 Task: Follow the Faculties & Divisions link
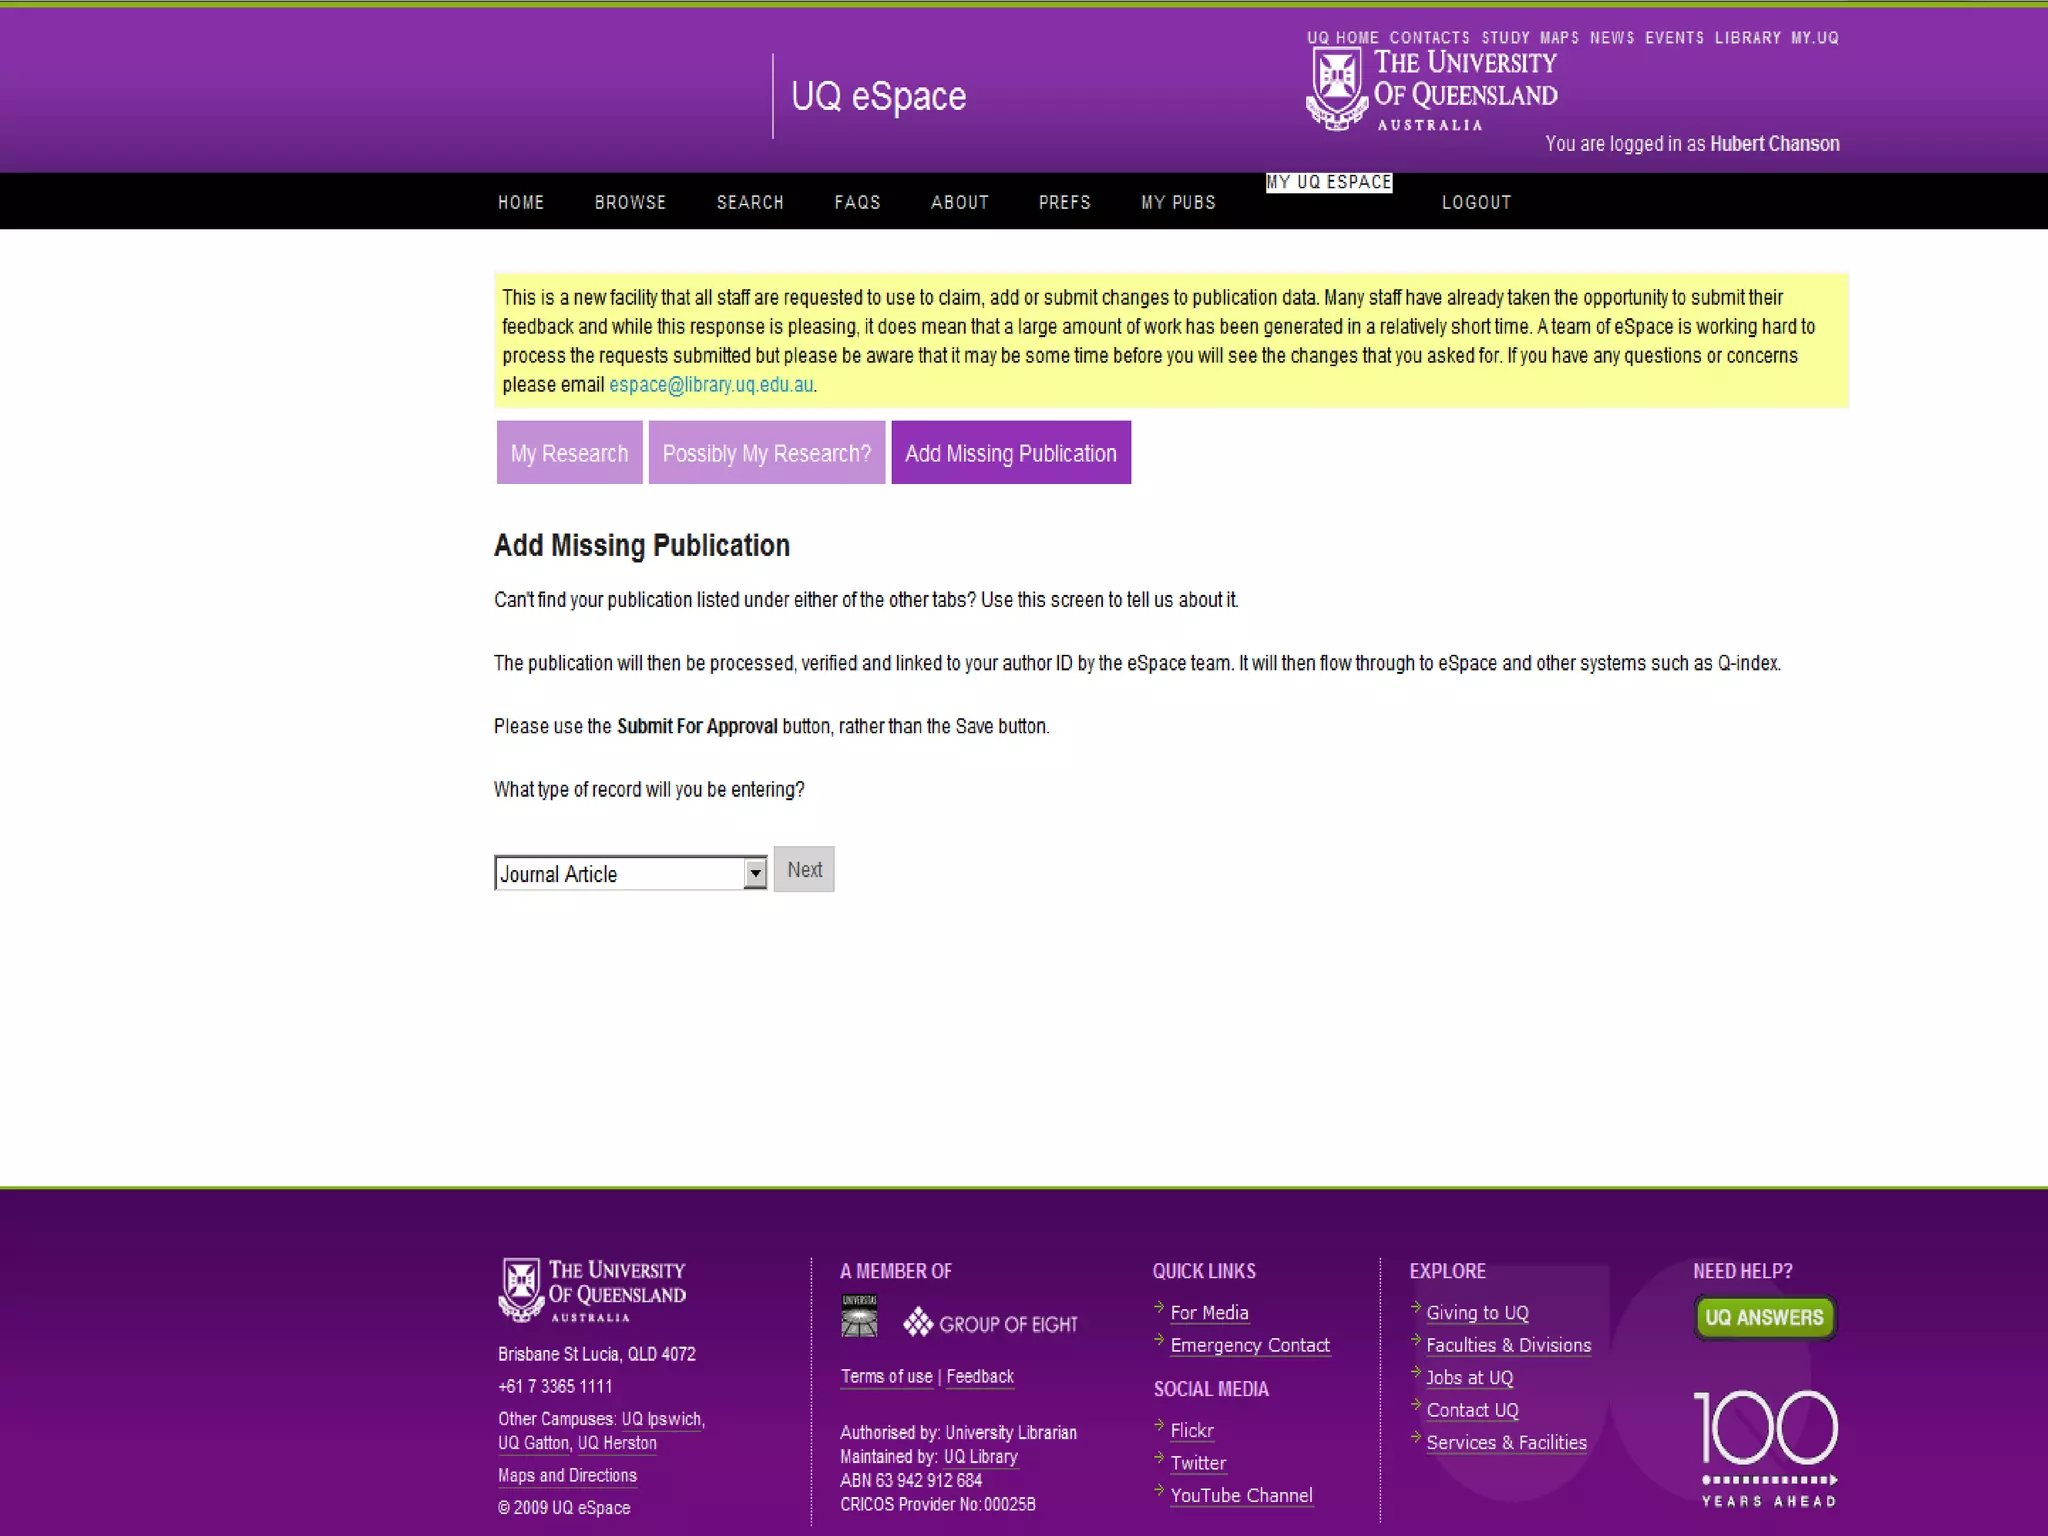(1508, 1346)
